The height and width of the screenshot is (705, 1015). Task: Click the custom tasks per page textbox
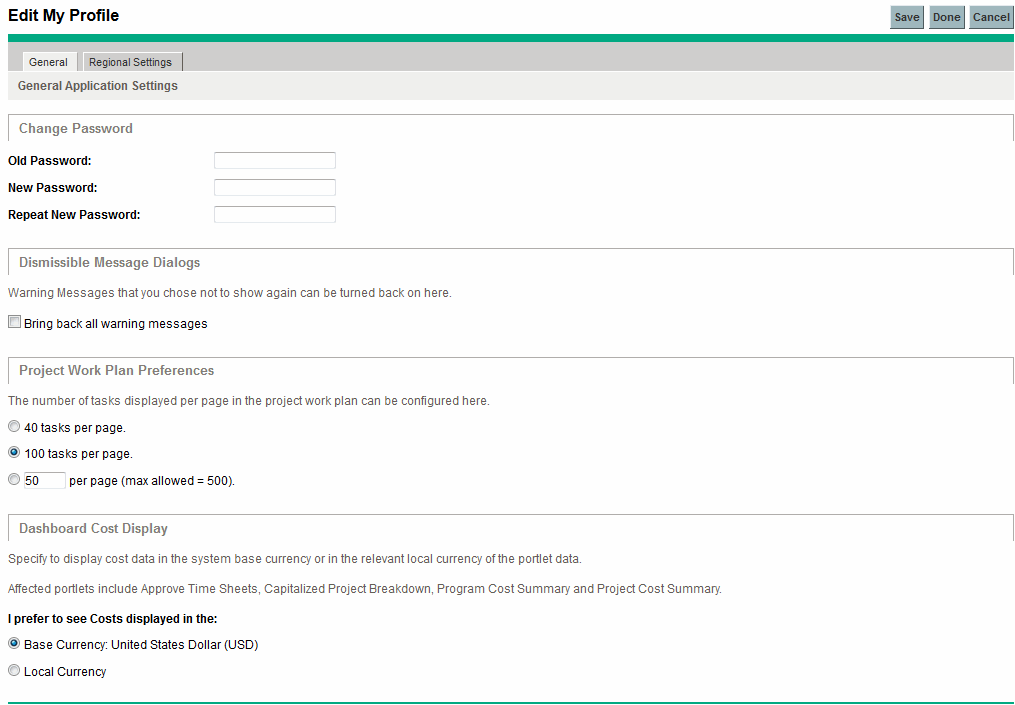tap(44, 481)
